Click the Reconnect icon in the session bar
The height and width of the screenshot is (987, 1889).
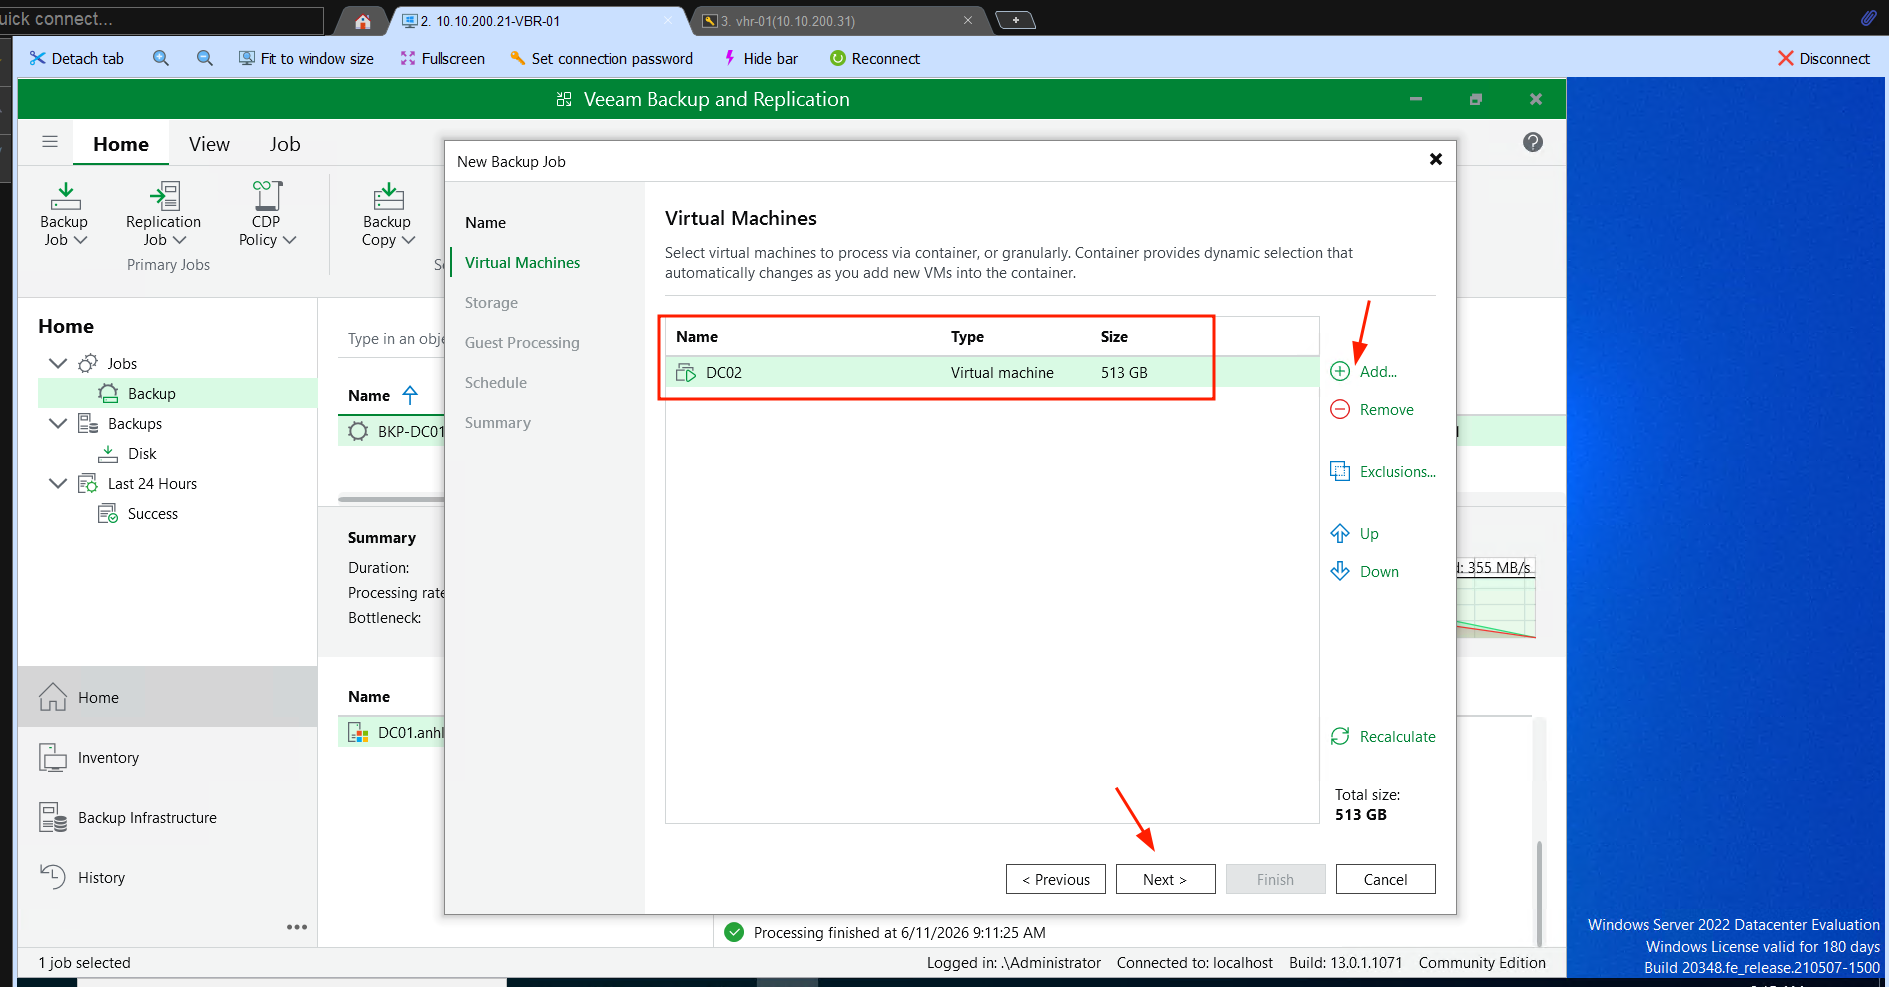(838, 58)
